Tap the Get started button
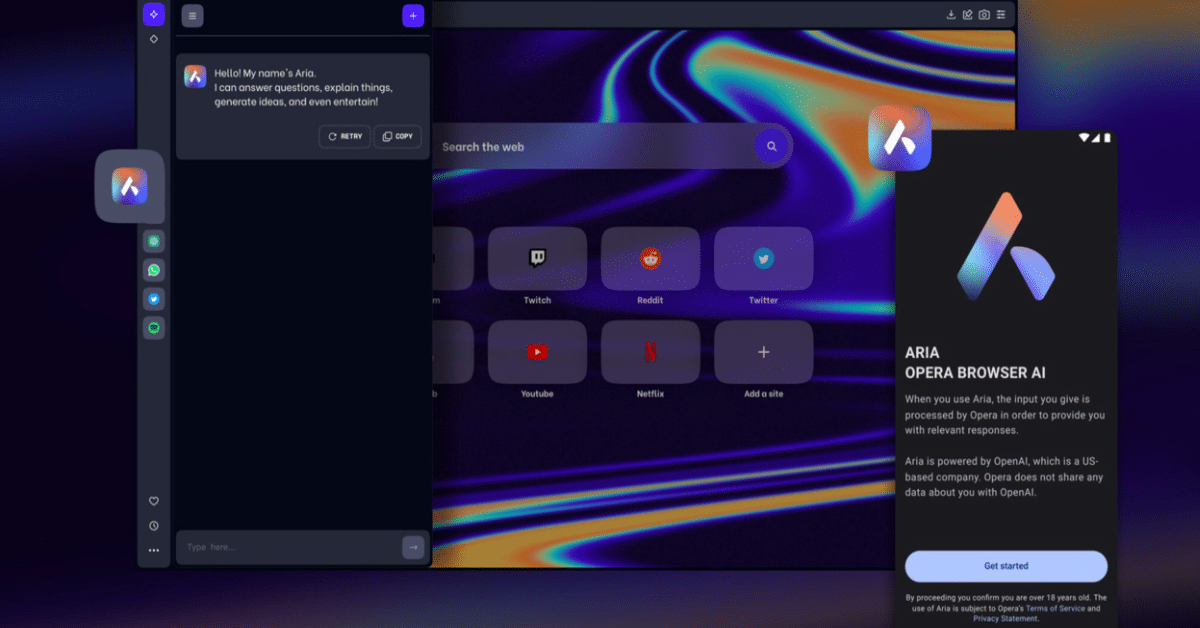 tap(1006, 566)
